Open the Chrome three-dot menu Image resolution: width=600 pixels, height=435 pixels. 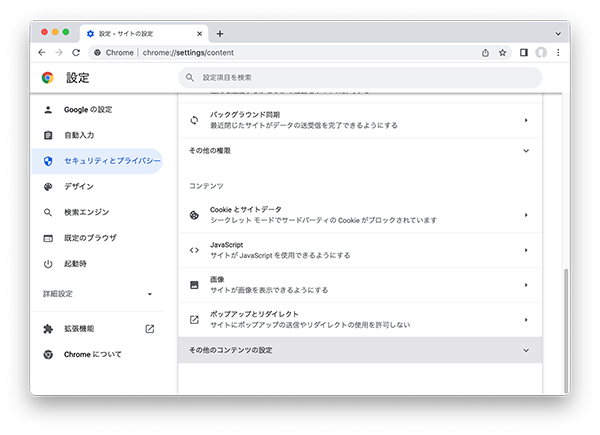(557, 52)
